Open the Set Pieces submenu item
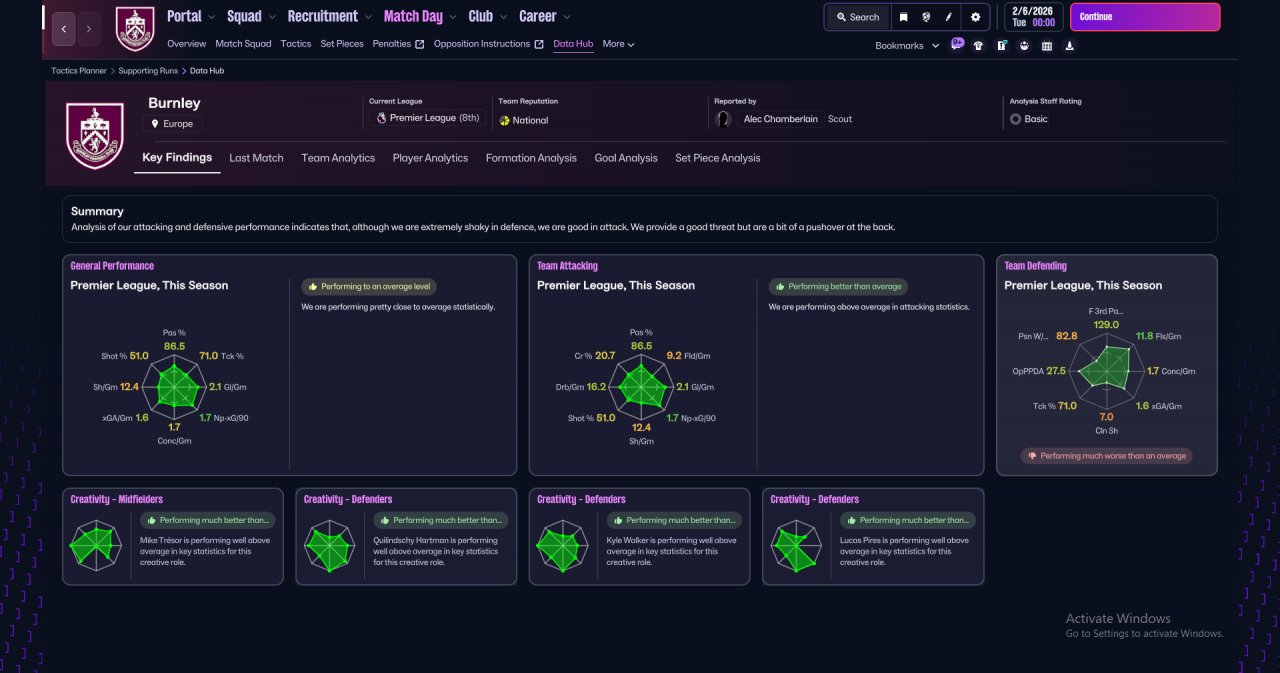Screen dimensions: 1280x673 point(342,44)
